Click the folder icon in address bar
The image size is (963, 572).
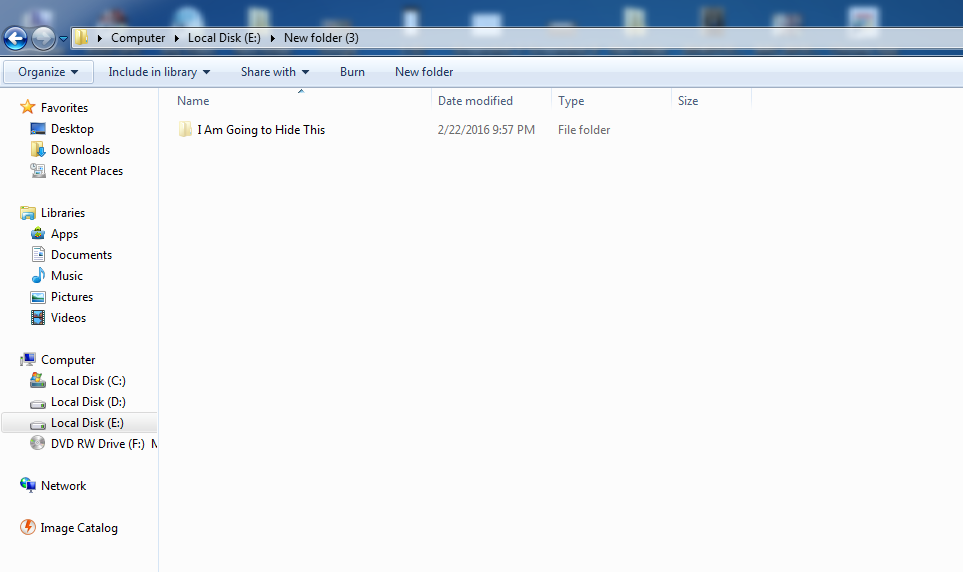click(x=81, y=38)
